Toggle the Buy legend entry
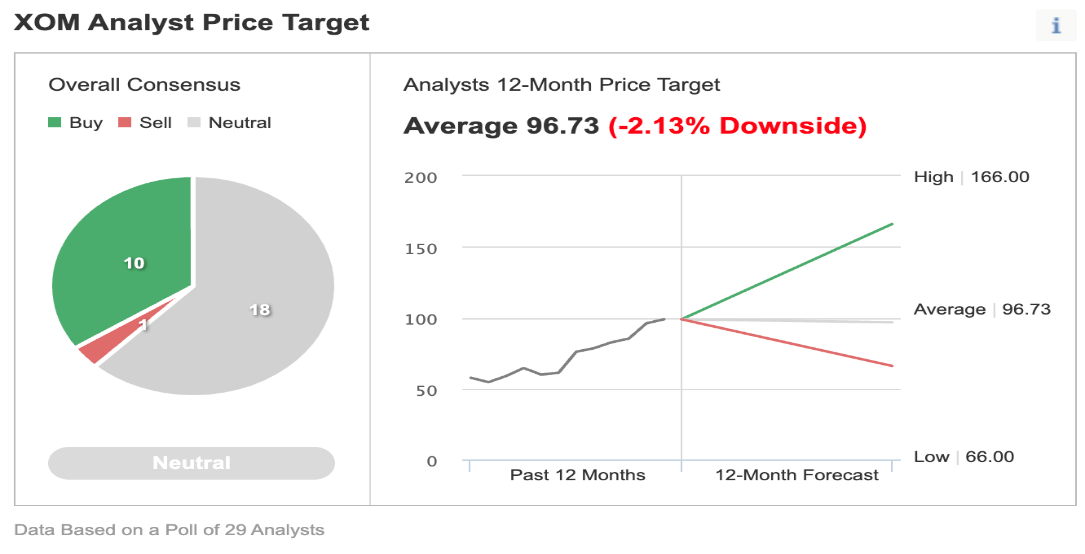 coord(75,123)
